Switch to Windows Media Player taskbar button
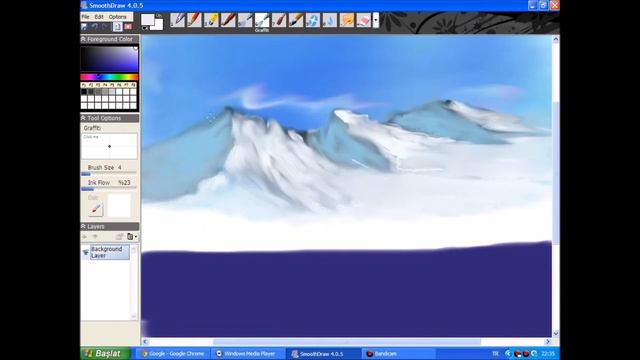 pyautogui.click(x=247, y=354)
